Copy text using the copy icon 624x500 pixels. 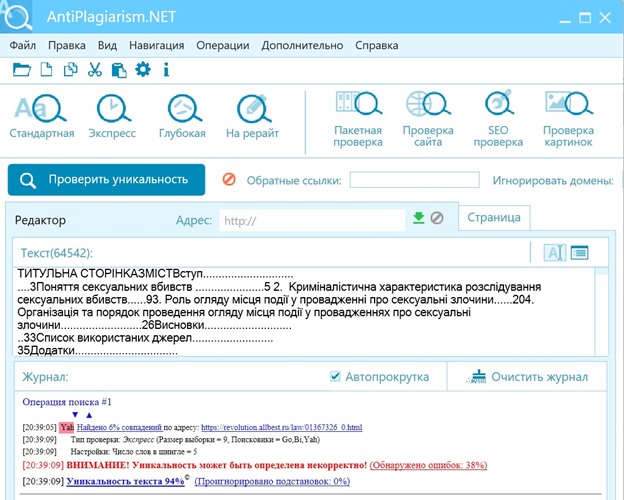pos(70,70)
